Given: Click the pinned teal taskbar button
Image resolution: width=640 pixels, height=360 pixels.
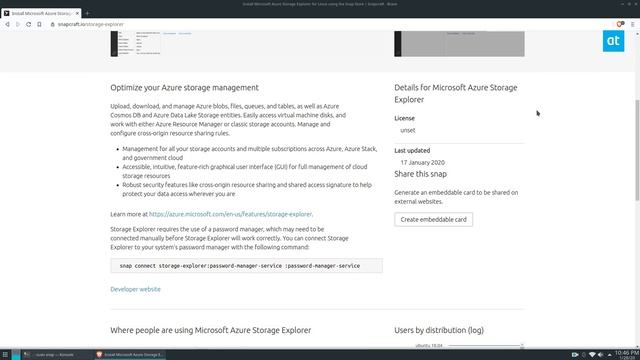Looking at the screenshot, I should [x=16, y=355].
